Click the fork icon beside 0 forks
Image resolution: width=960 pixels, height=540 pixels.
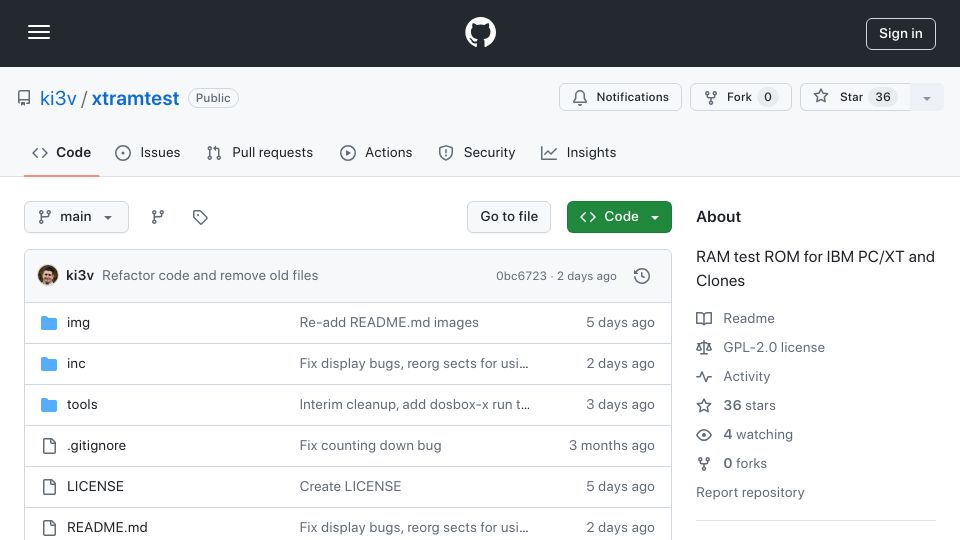click(704, 463)
